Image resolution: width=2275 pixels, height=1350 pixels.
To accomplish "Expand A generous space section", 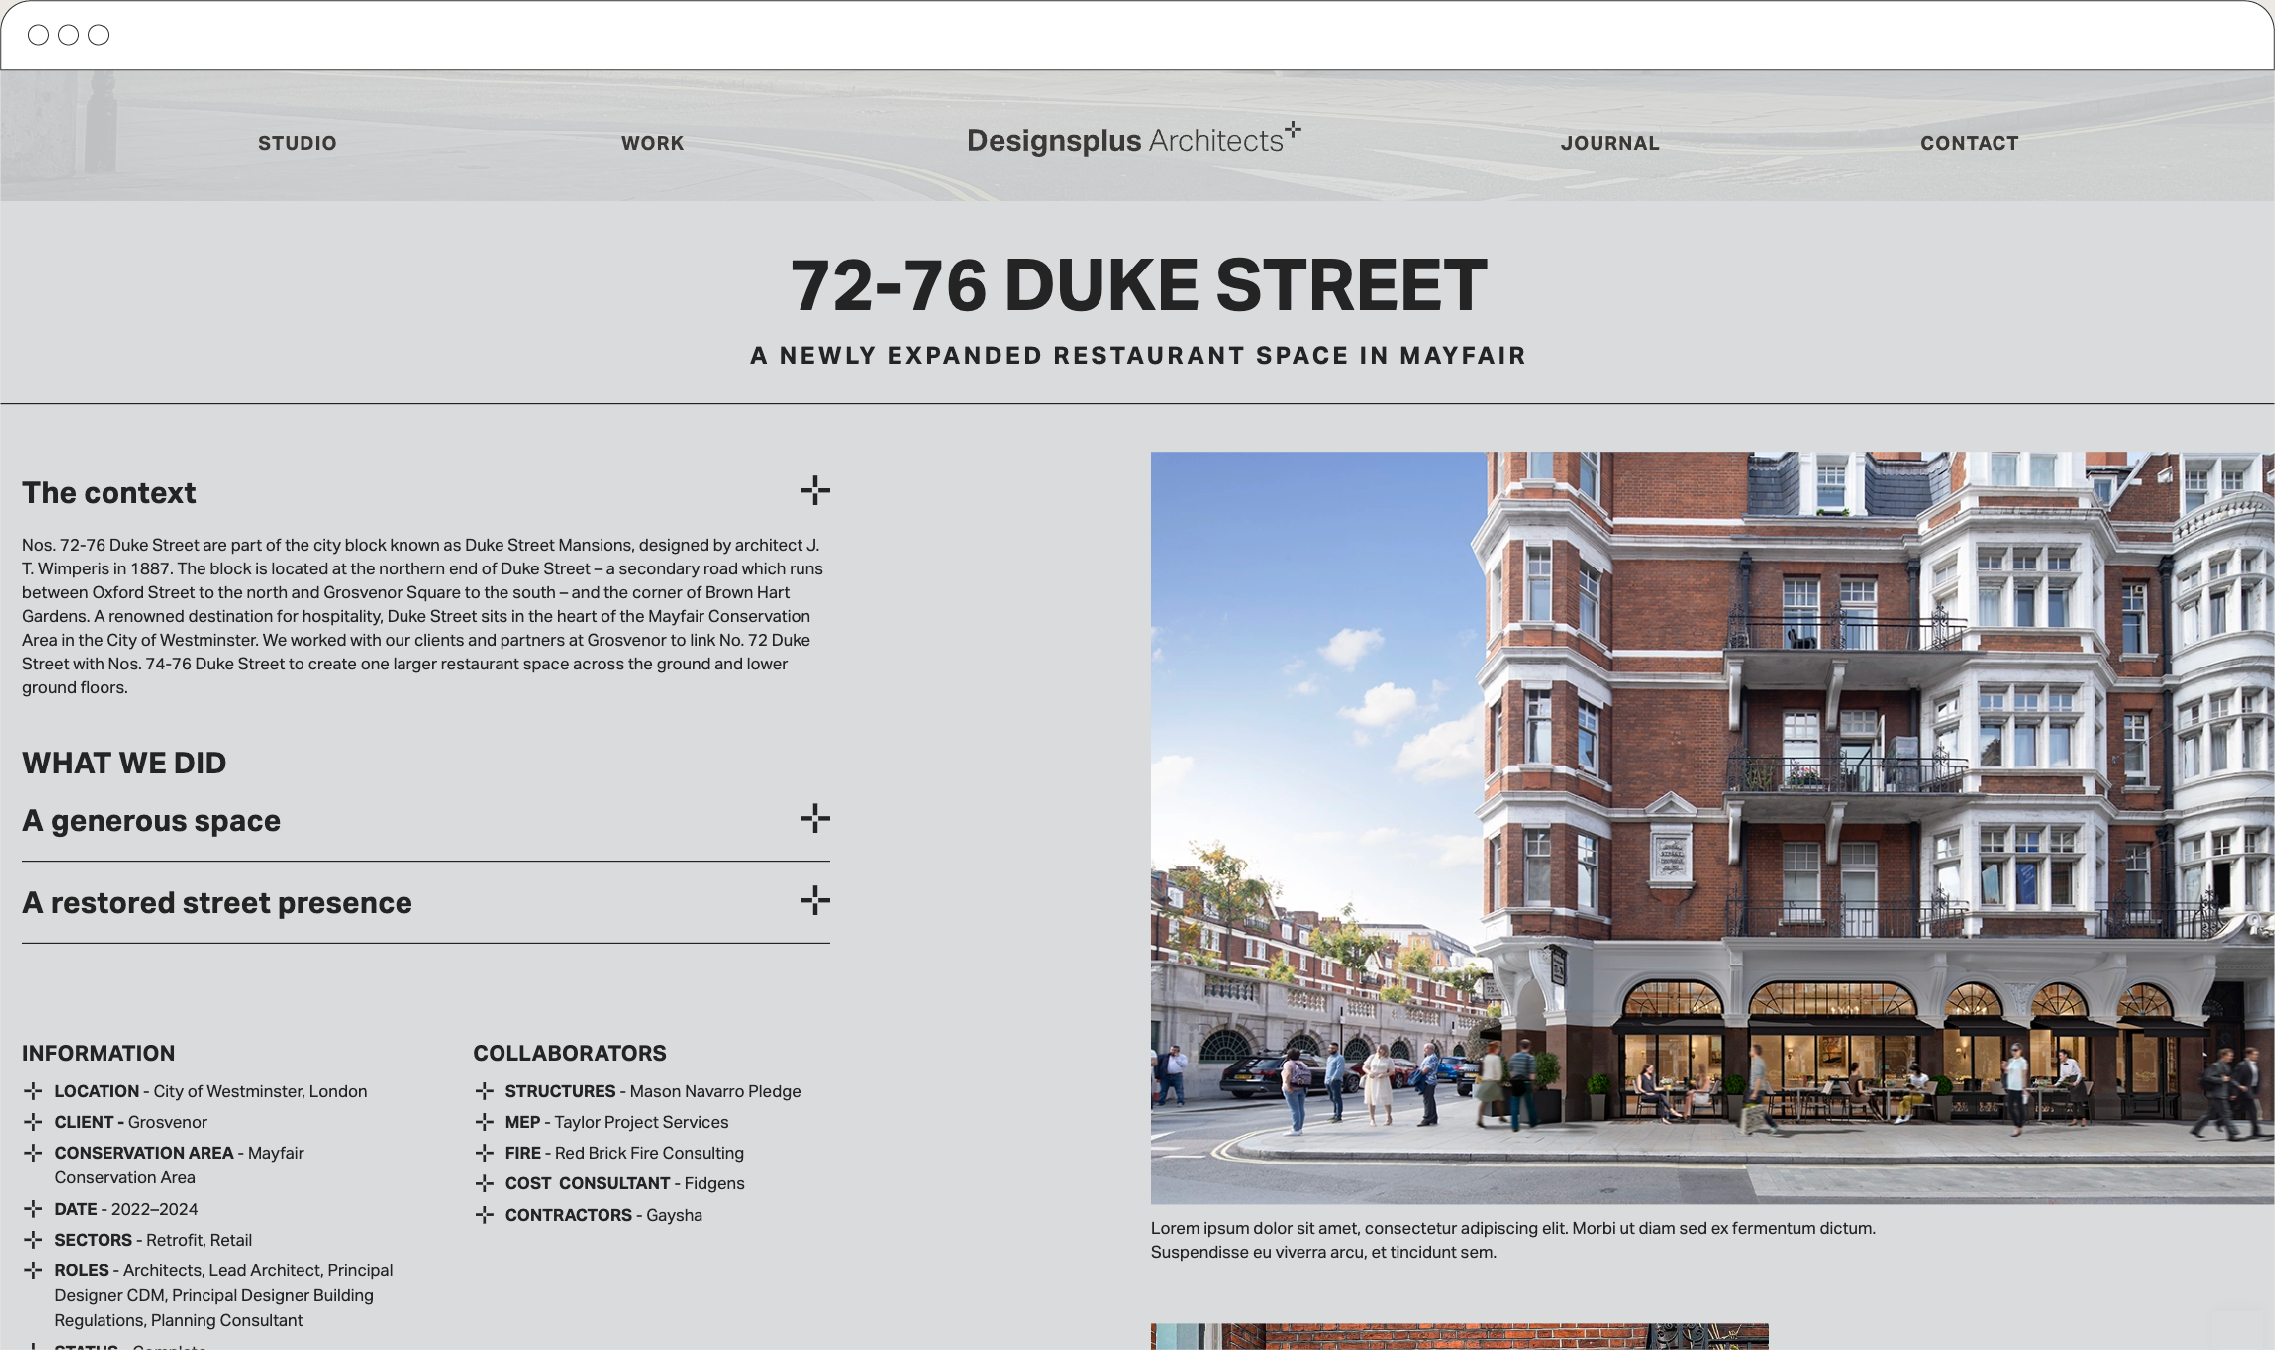I will (815, 818).
